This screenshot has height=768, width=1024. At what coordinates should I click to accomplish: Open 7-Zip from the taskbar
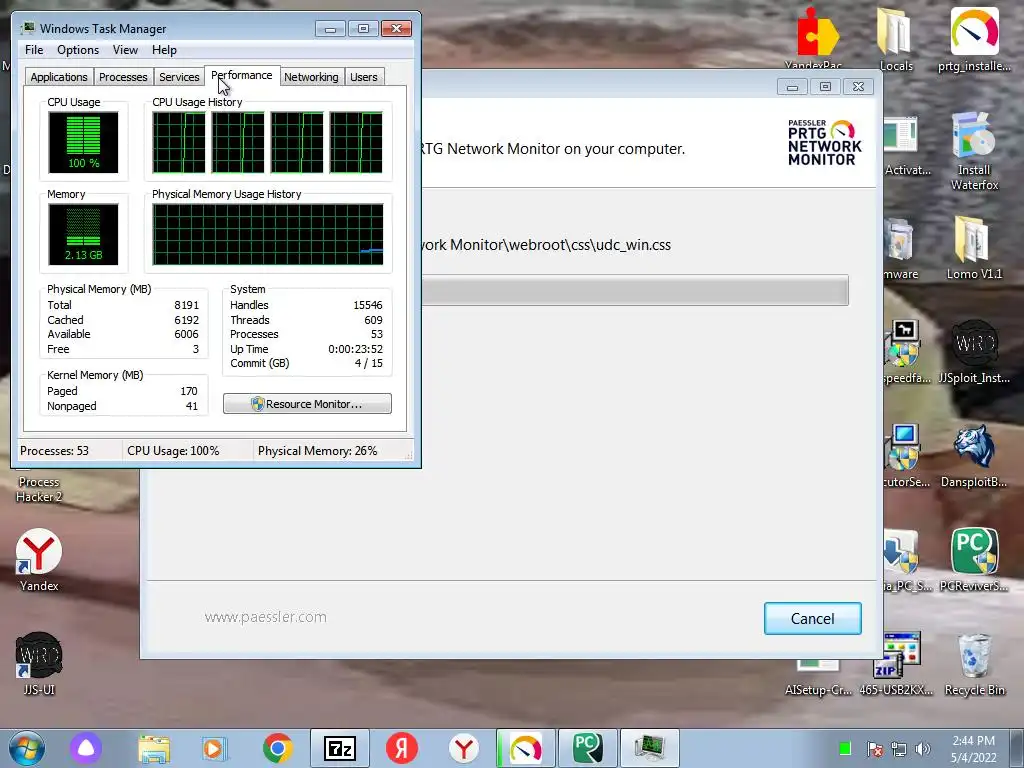pyautogui.click(x=340, y=748)
